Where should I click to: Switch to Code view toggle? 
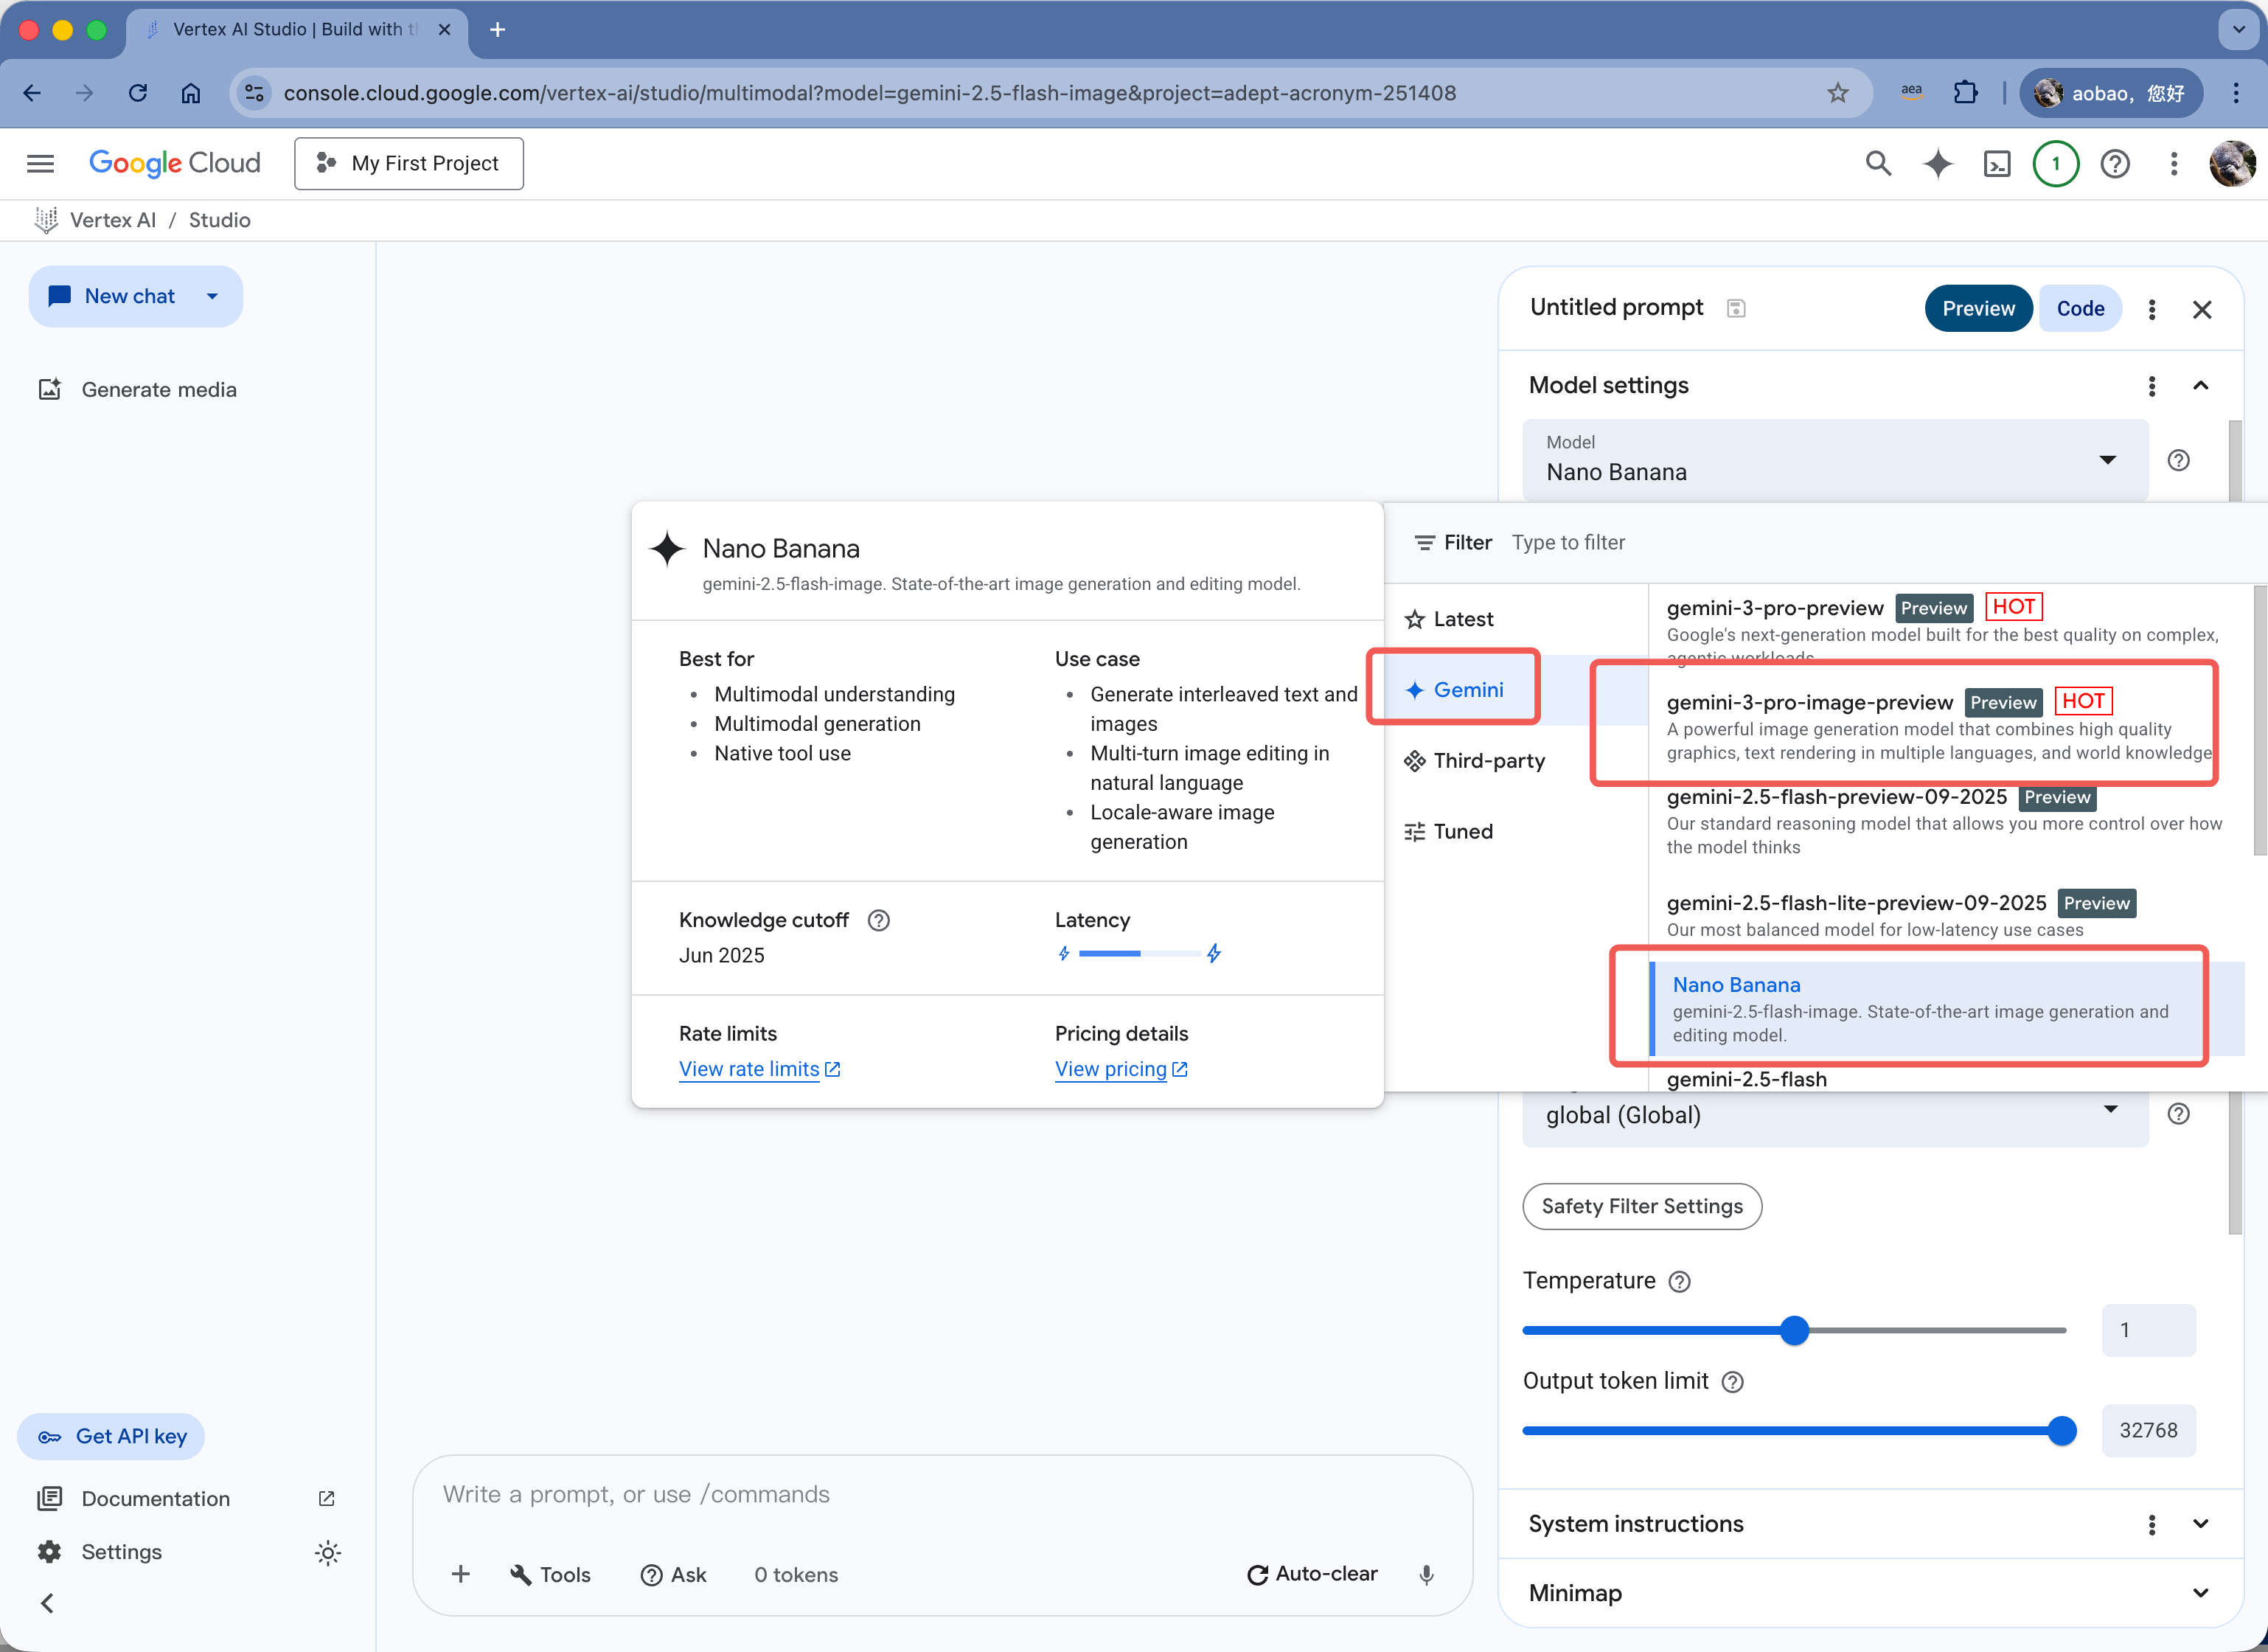pos(2080,309)
